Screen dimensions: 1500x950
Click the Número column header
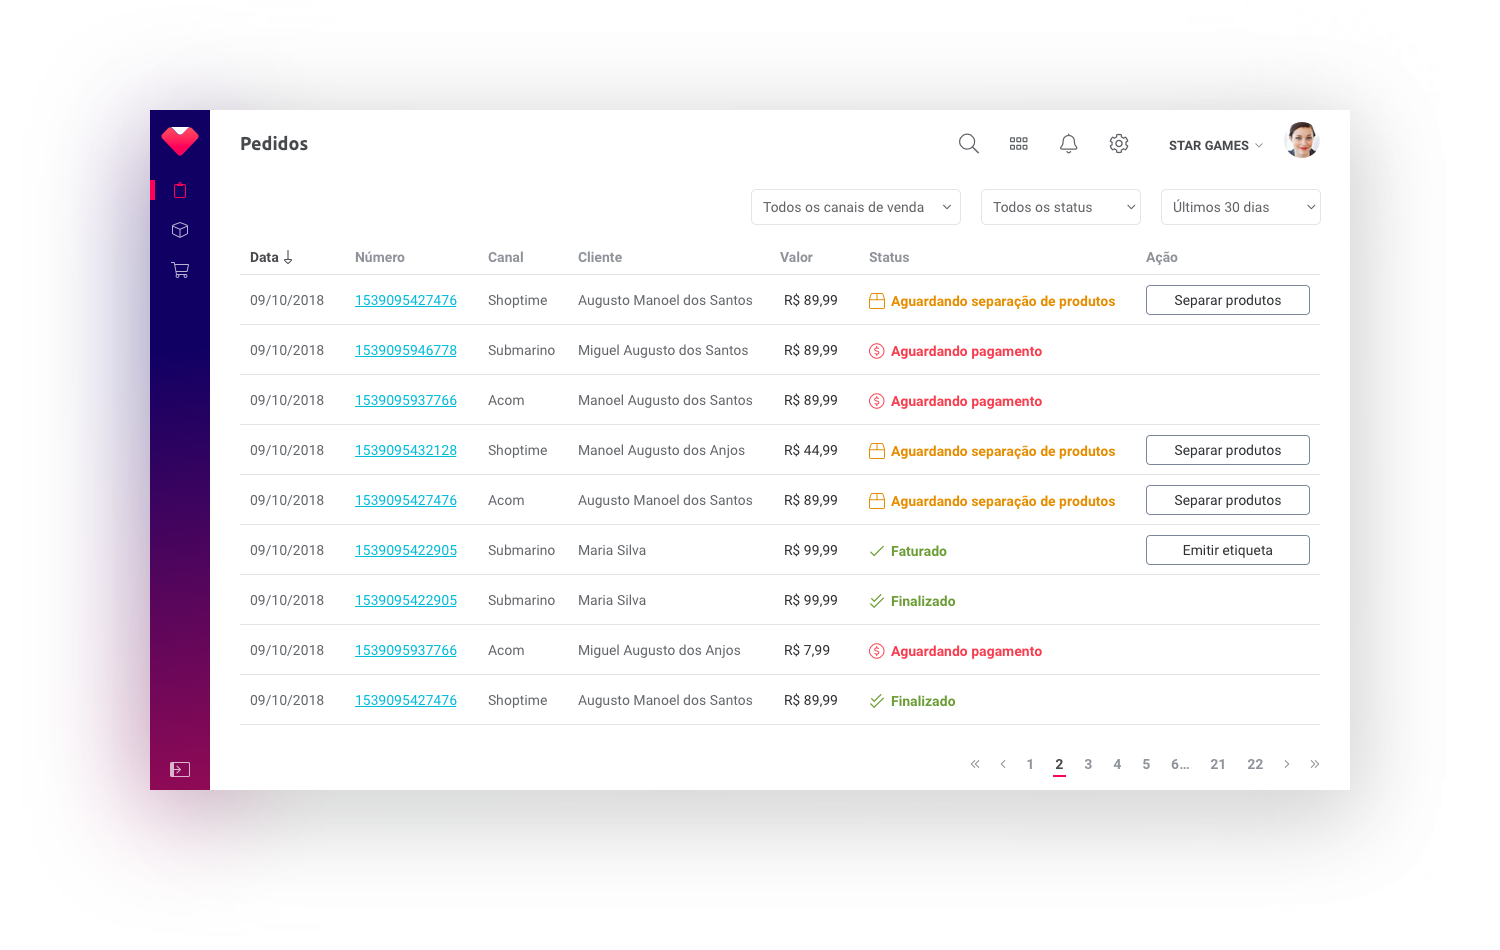380,257
